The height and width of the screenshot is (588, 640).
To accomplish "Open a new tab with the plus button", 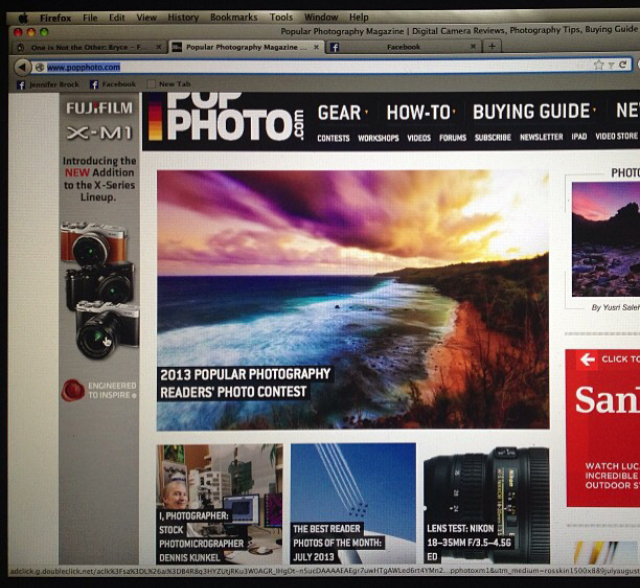I will coord(492,46).
